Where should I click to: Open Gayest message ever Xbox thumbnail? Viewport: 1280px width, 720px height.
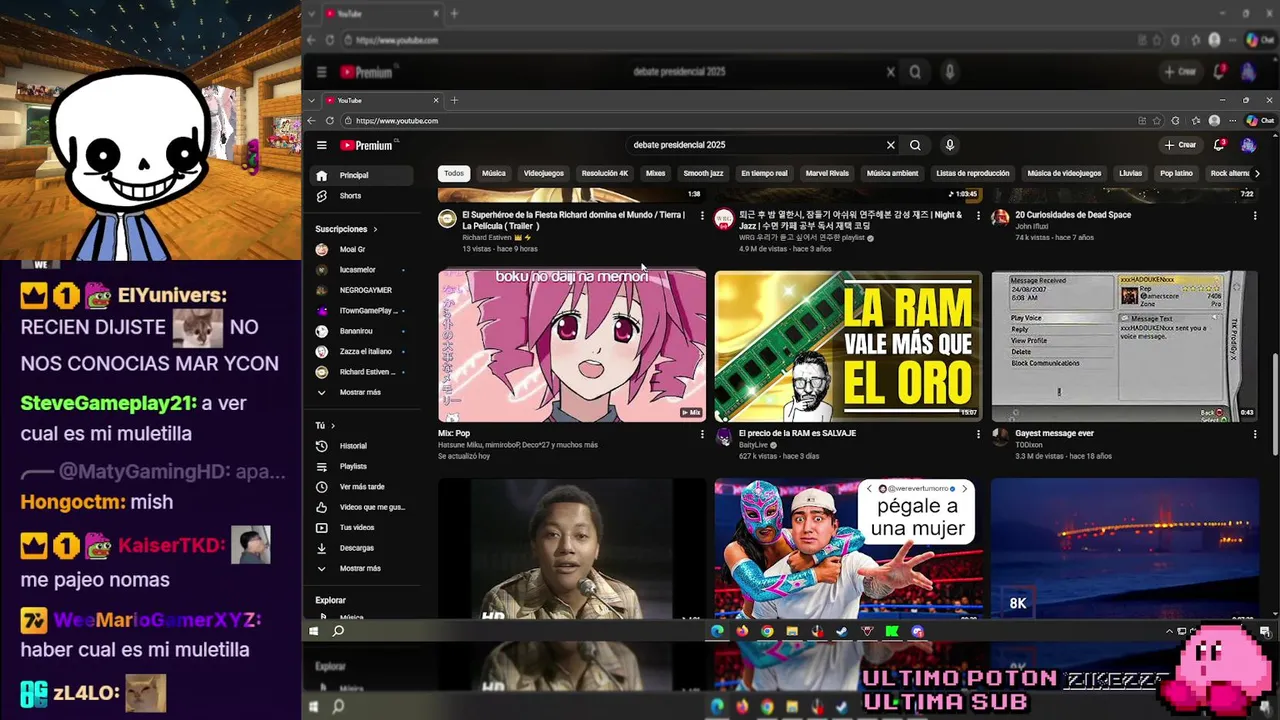(x=1125, y=346)
